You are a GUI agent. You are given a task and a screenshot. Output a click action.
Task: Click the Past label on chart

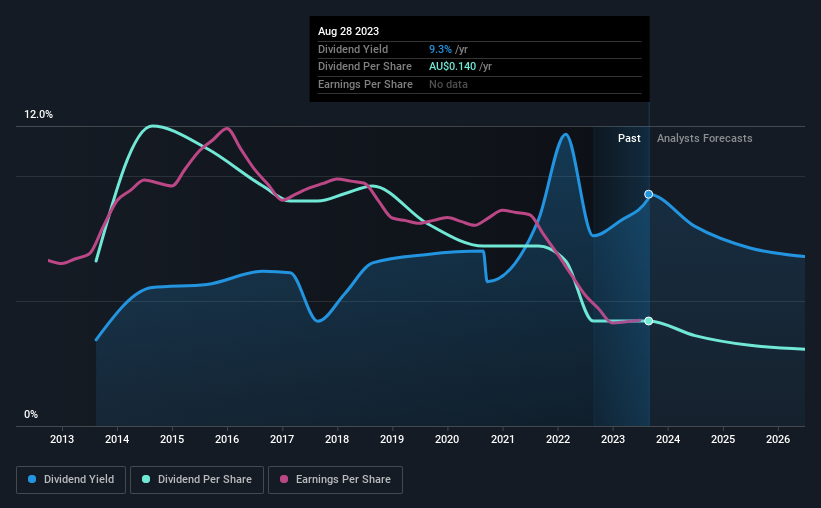pos(629,138)
